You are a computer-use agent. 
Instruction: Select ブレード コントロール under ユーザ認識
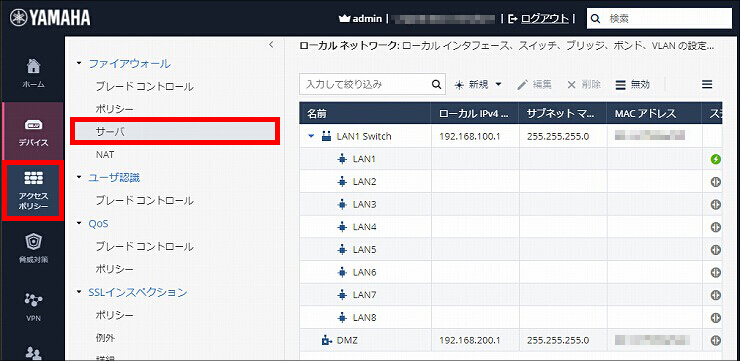click(x=144, y=201)
